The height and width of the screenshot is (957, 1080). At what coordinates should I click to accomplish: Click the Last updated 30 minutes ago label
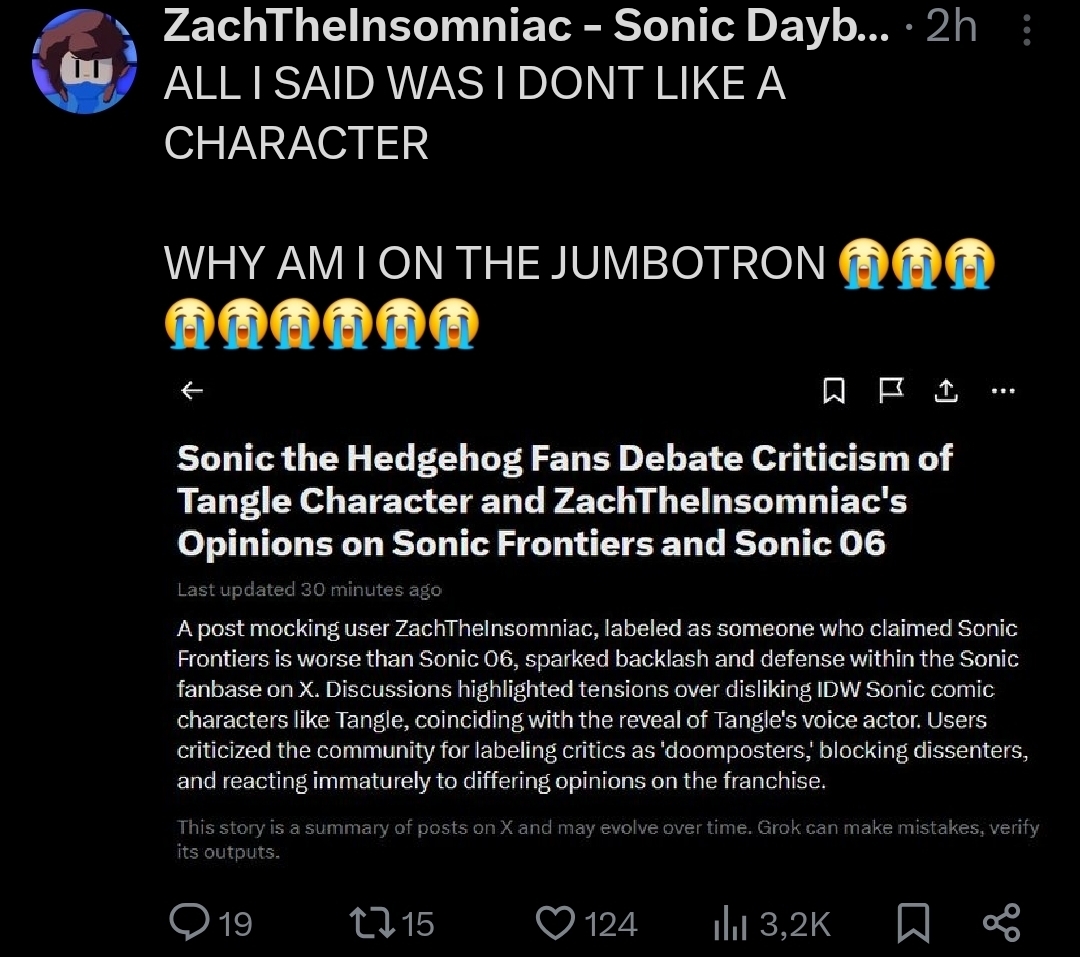coord(309,589)
